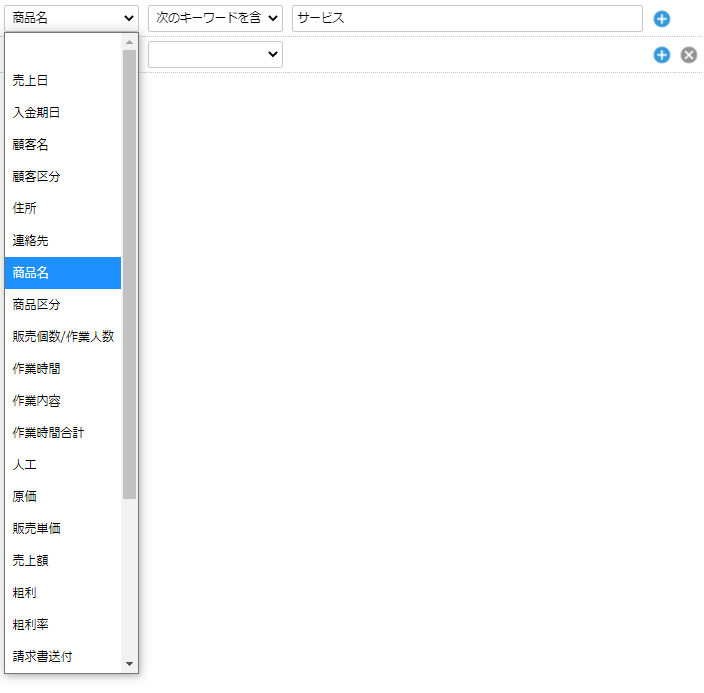Pick the 住所 option

pos(63,209)
